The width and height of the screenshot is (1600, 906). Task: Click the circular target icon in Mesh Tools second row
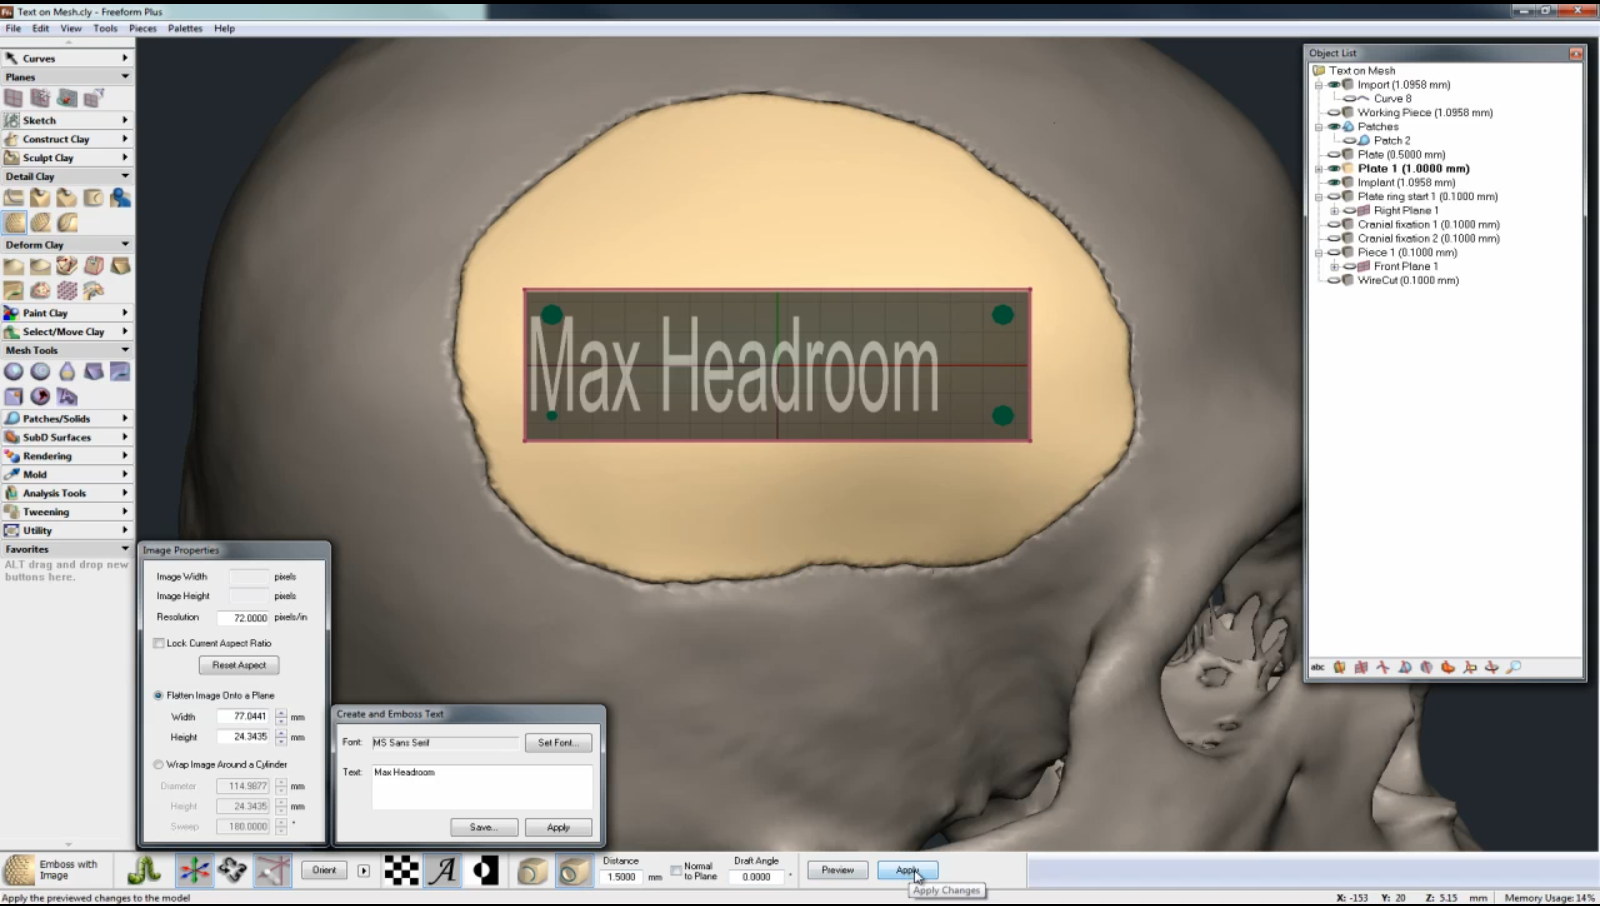(40, 396)
